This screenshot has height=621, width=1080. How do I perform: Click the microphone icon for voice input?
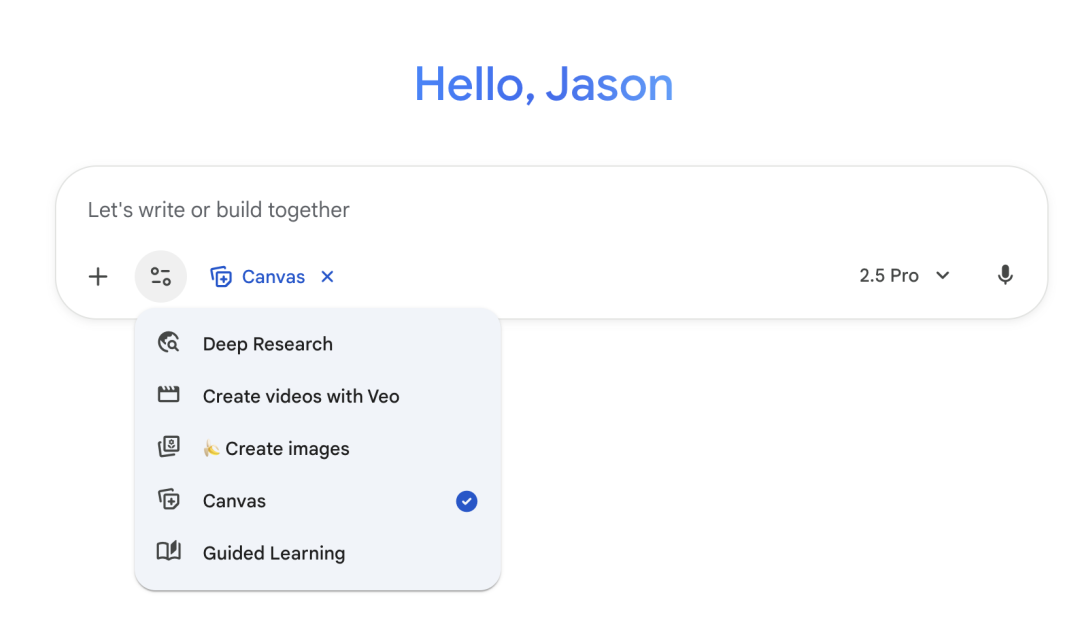pos(1005,276)
